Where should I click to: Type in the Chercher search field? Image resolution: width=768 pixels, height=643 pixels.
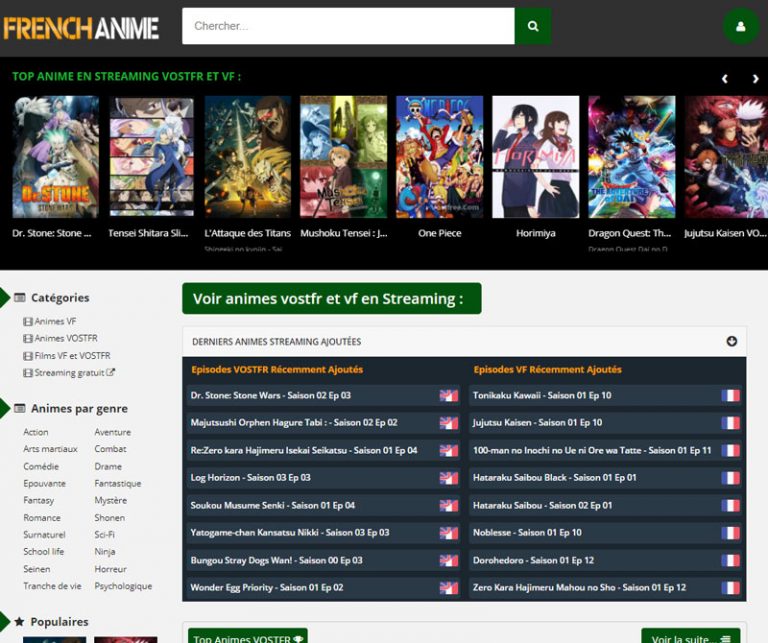(x=347, y=26)
